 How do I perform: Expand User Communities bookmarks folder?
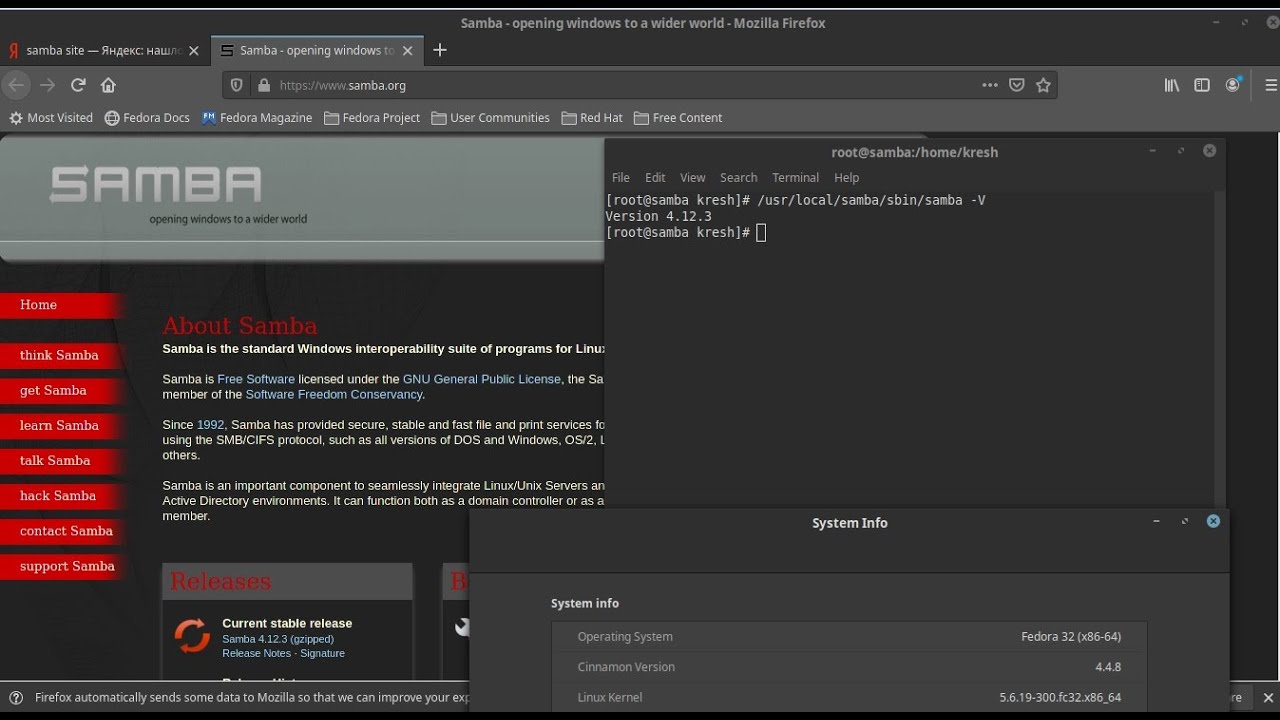(x=490, y=117)
